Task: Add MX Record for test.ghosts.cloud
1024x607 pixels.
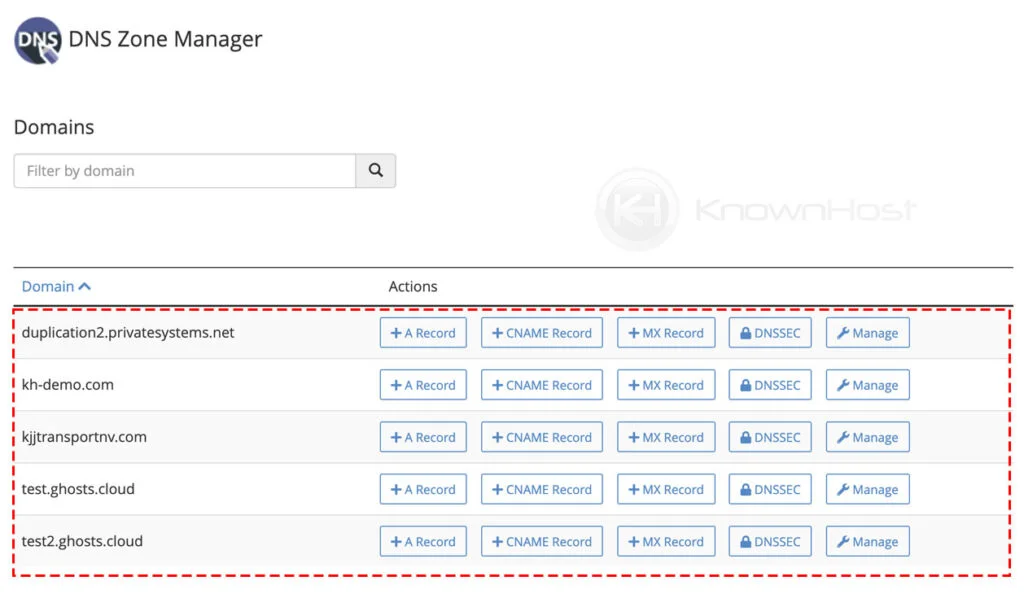Action: click(666, 489)
